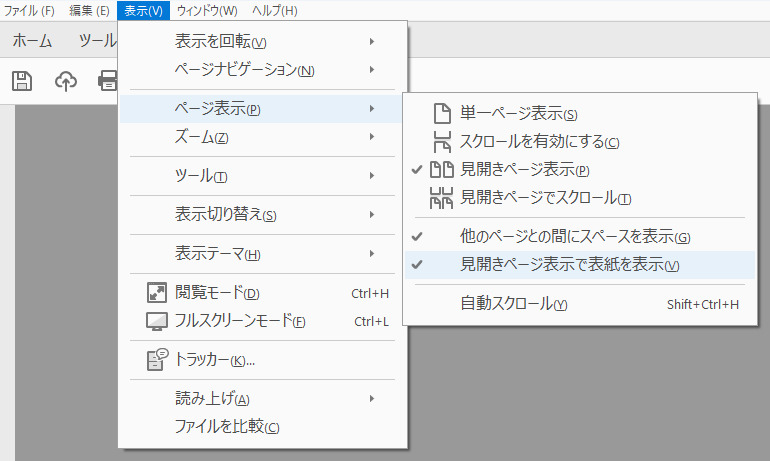Choose 自動スクロール from the submenu
The image size is (770, 461).
(514, 303)
